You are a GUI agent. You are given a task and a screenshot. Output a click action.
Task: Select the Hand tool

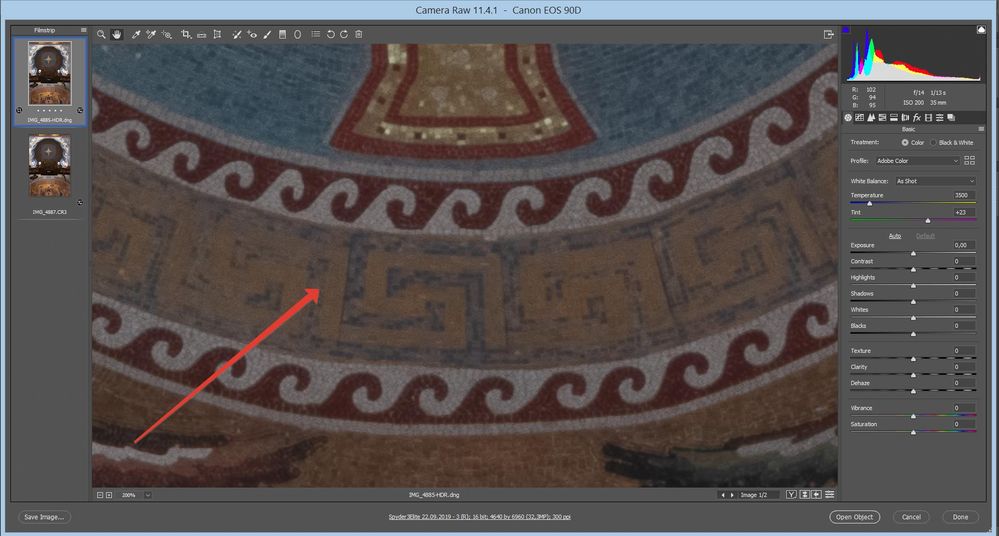(117, 34)
